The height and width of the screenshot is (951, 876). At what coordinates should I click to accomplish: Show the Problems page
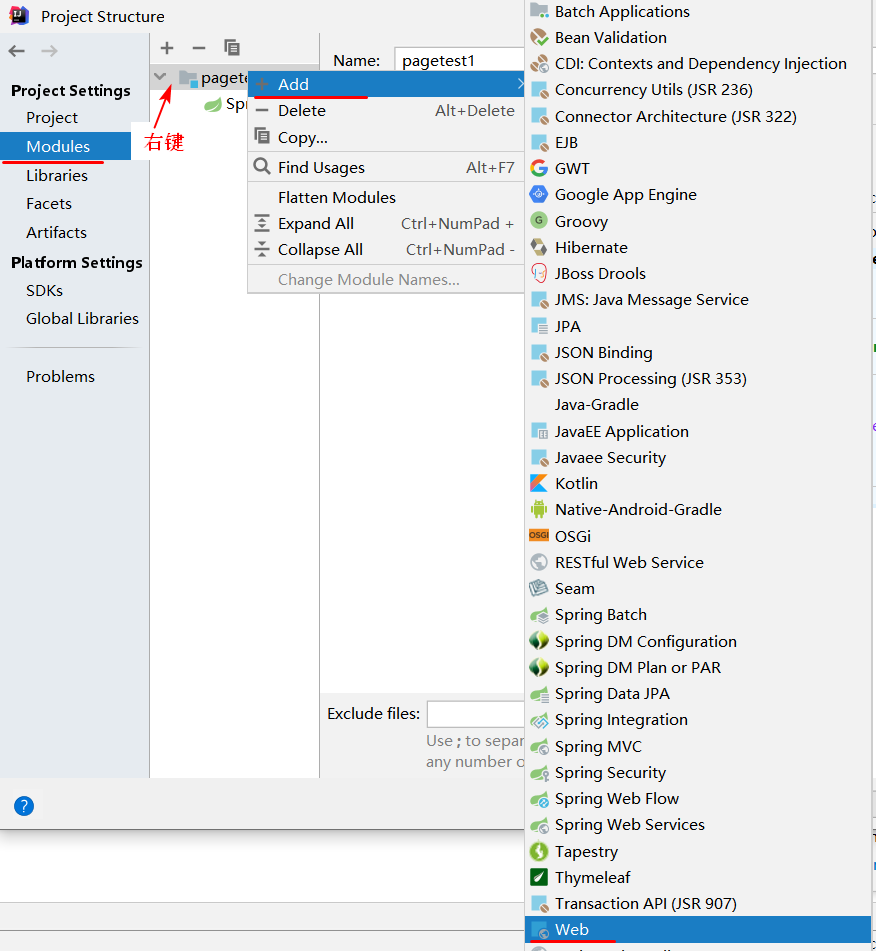coord(61,377)
